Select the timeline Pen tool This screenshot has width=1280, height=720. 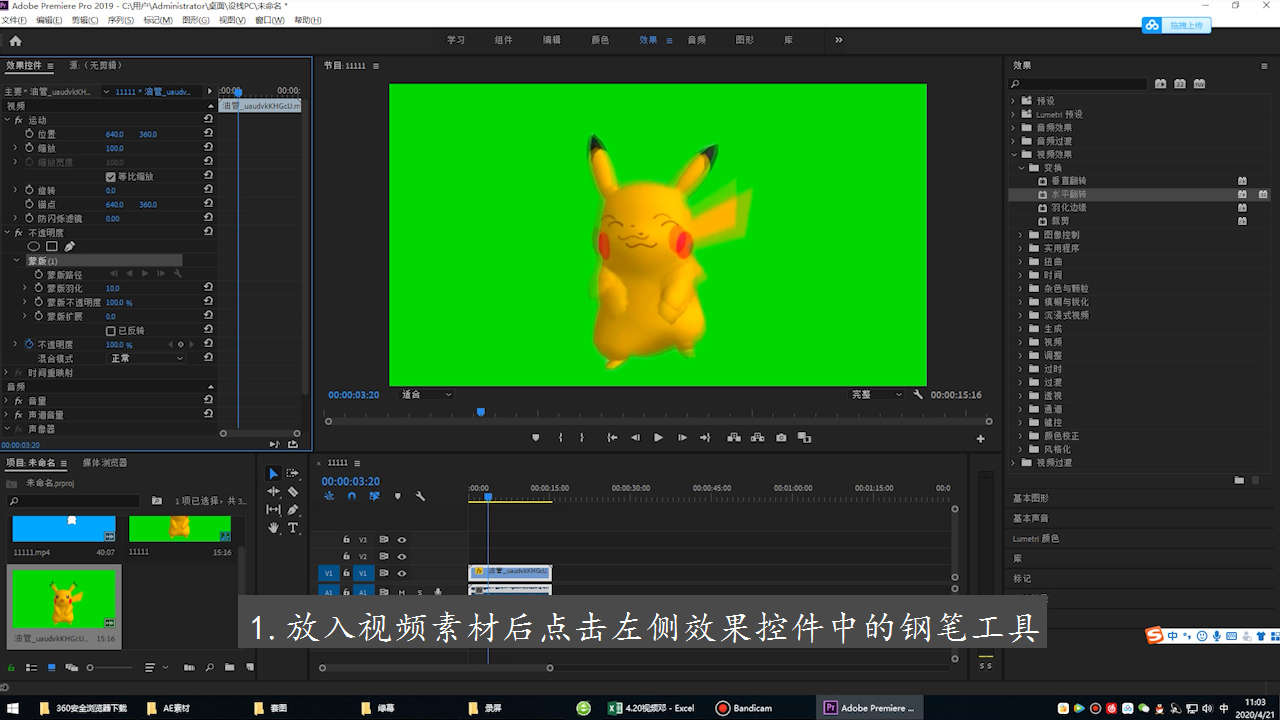[x=293, y=509]
